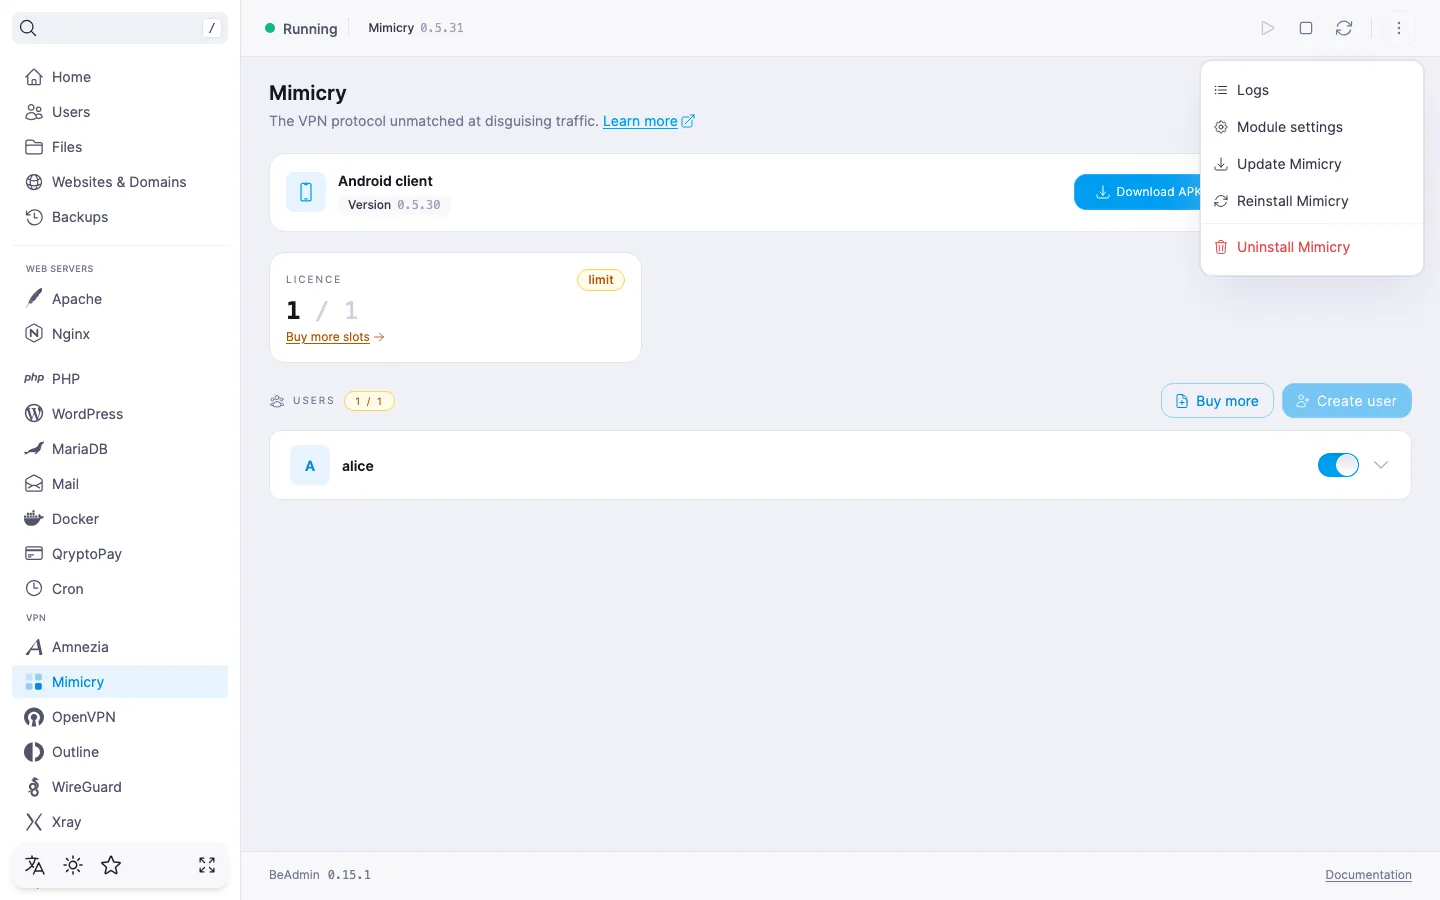Click the users count badge 1 / 1
This screenshot has width=1440, height=900.
[x=369, y=401]
